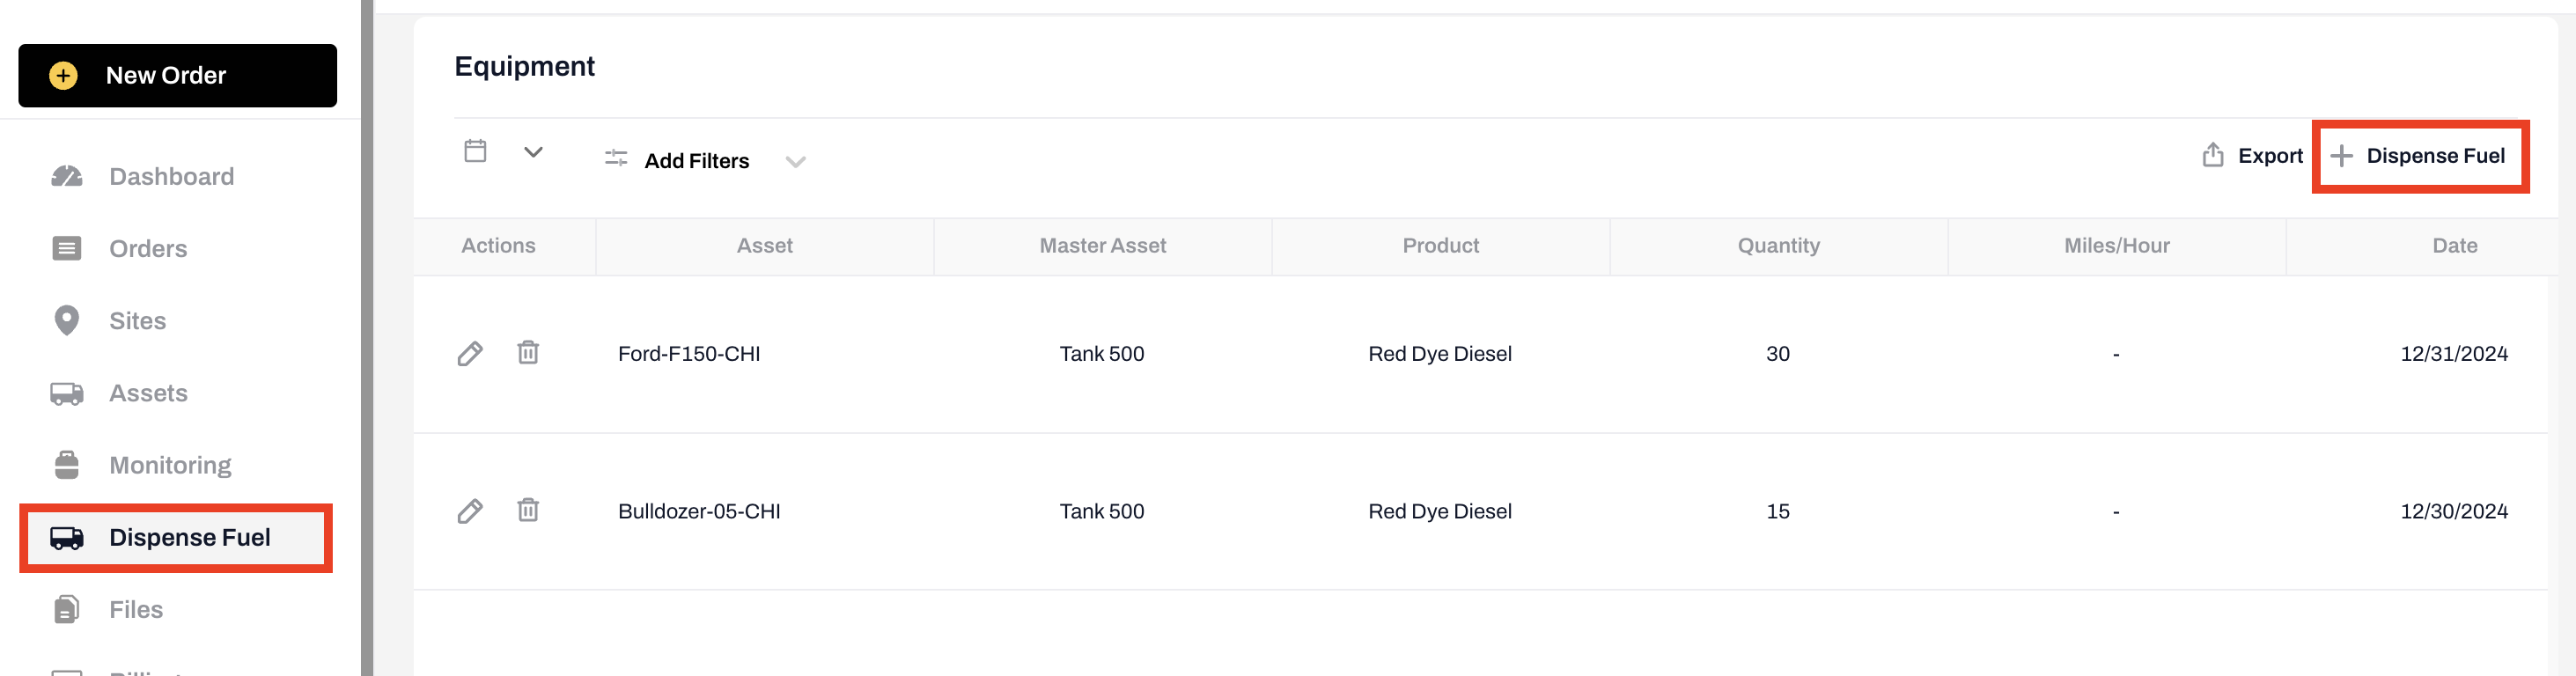Expand the date range chevron dropdown
This screenshot has width=2576, height=676.
click(533, 152)
